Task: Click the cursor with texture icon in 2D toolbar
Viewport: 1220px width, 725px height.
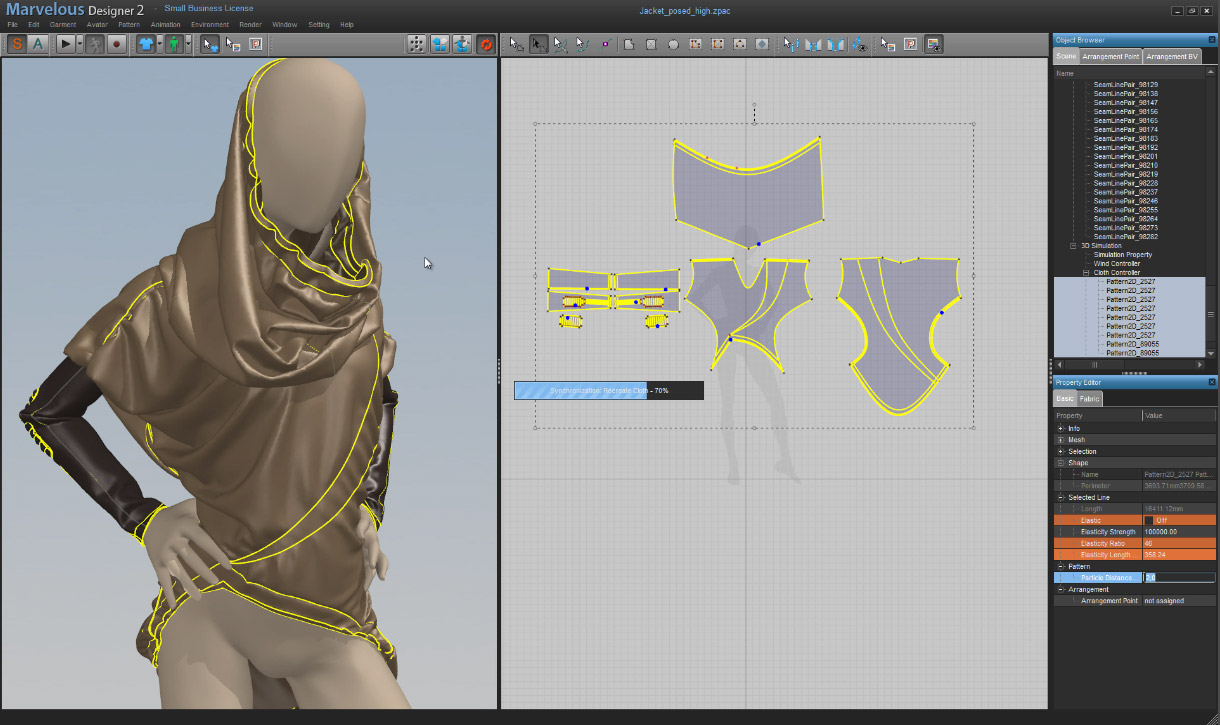Action: [888, 44]
